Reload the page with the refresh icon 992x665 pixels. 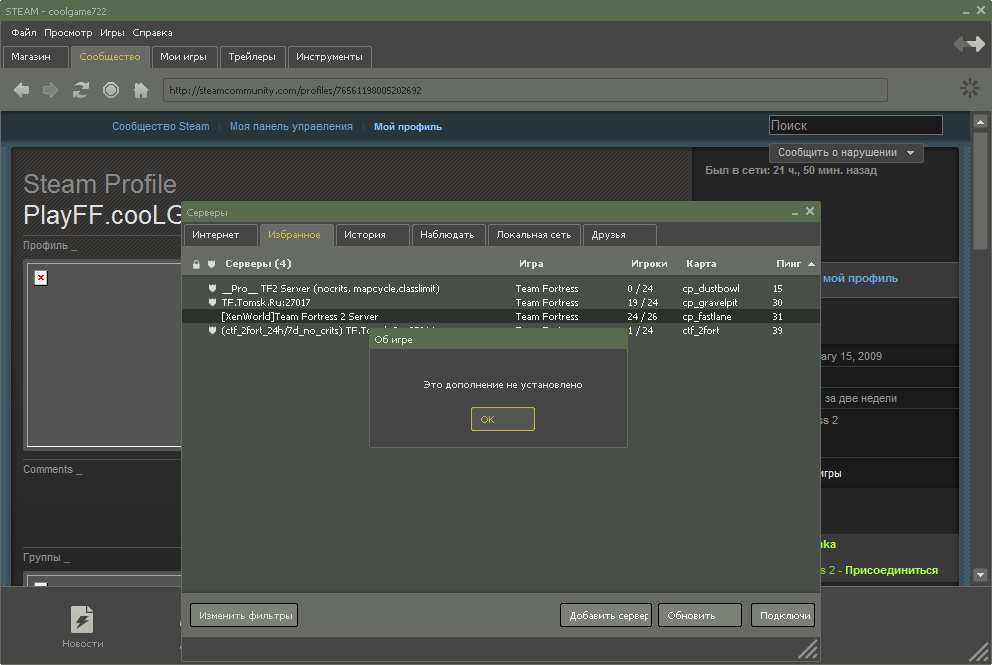pyautogui.click(x=80, y=90)
